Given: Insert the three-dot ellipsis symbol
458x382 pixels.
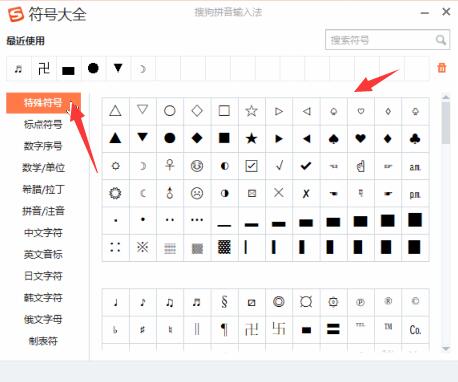Looking at the screenshot, I should [197, 220].
